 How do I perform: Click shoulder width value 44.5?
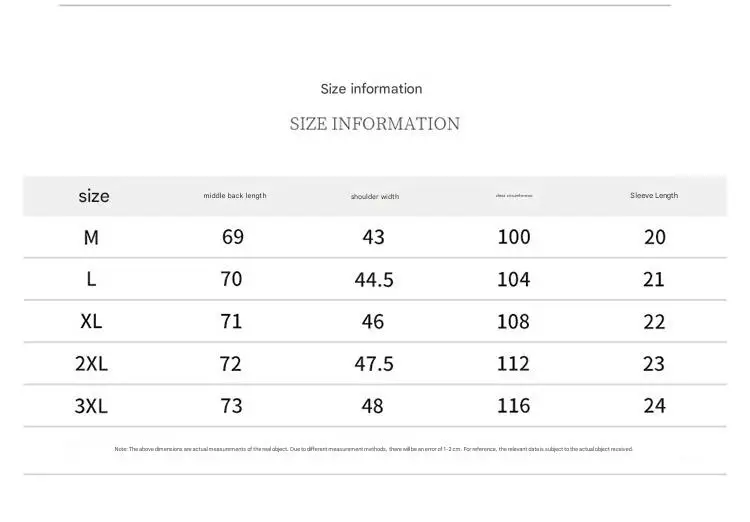[374, 279]
